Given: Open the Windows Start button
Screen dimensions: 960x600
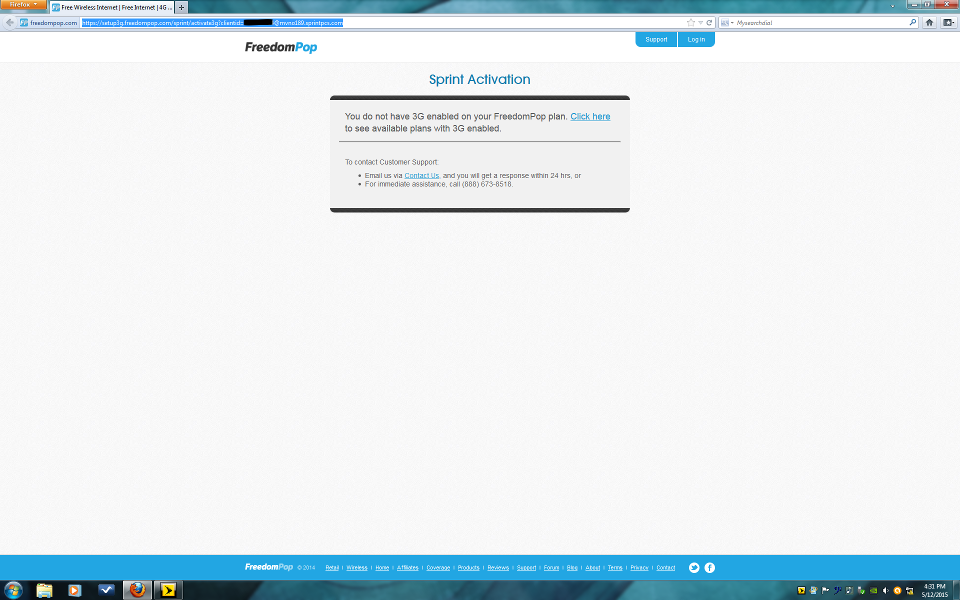Looking at the screenshot, I should pyautogui.click(x=13, y=590).
